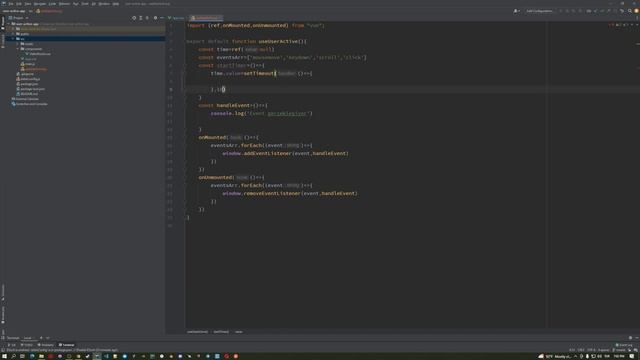This screenshot has height=360, width=640.
Task: Open user account icon in top toolbar
Action: tap(516, 11)
